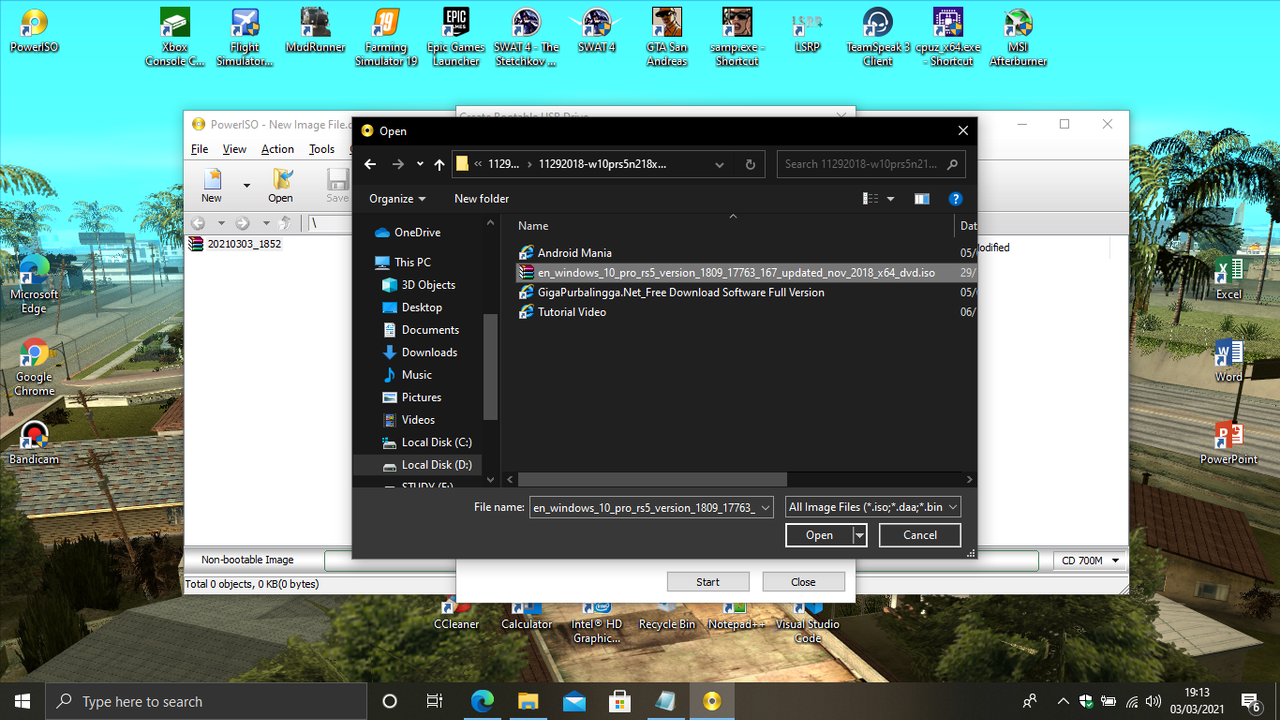Launch Flight Simulator desktop icon
Screen dimensions: 1280x720
point(244,38)
